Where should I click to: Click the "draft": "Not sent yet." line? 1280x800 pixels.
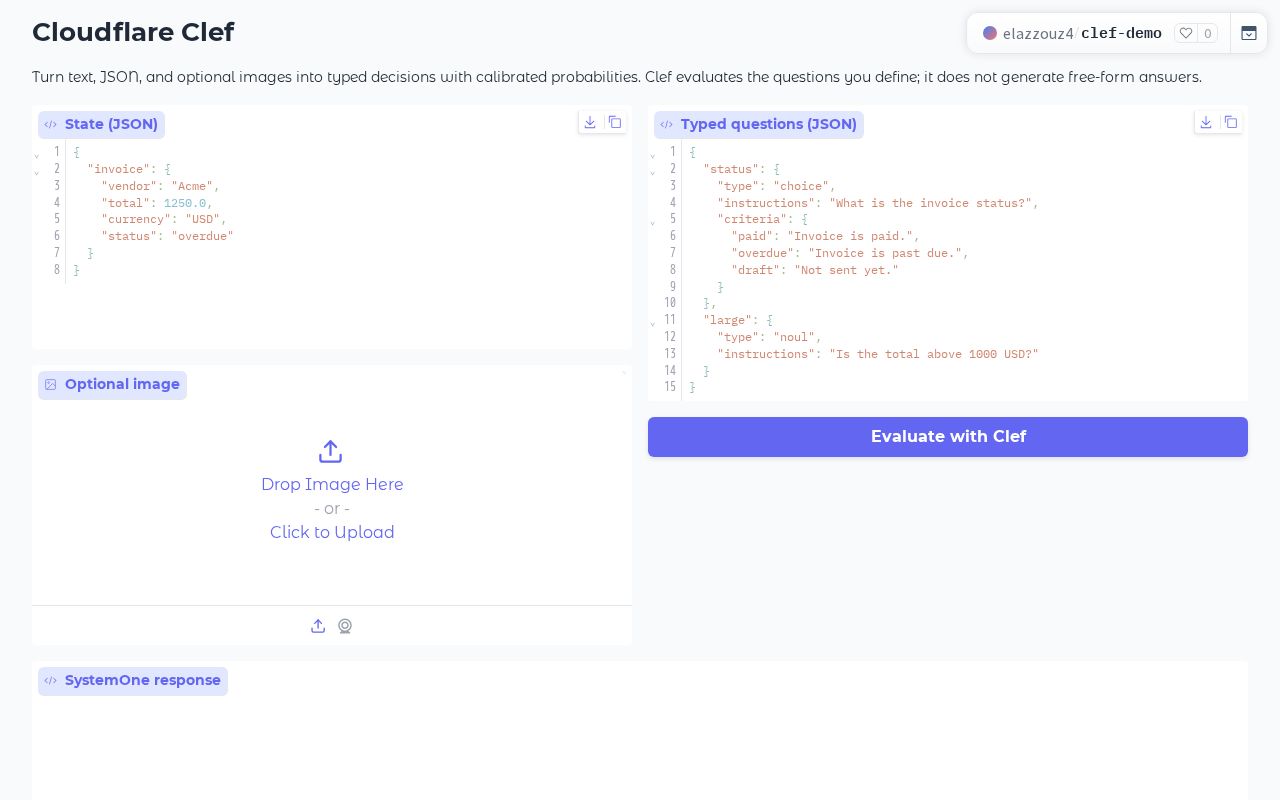click(x=815, y=270)
